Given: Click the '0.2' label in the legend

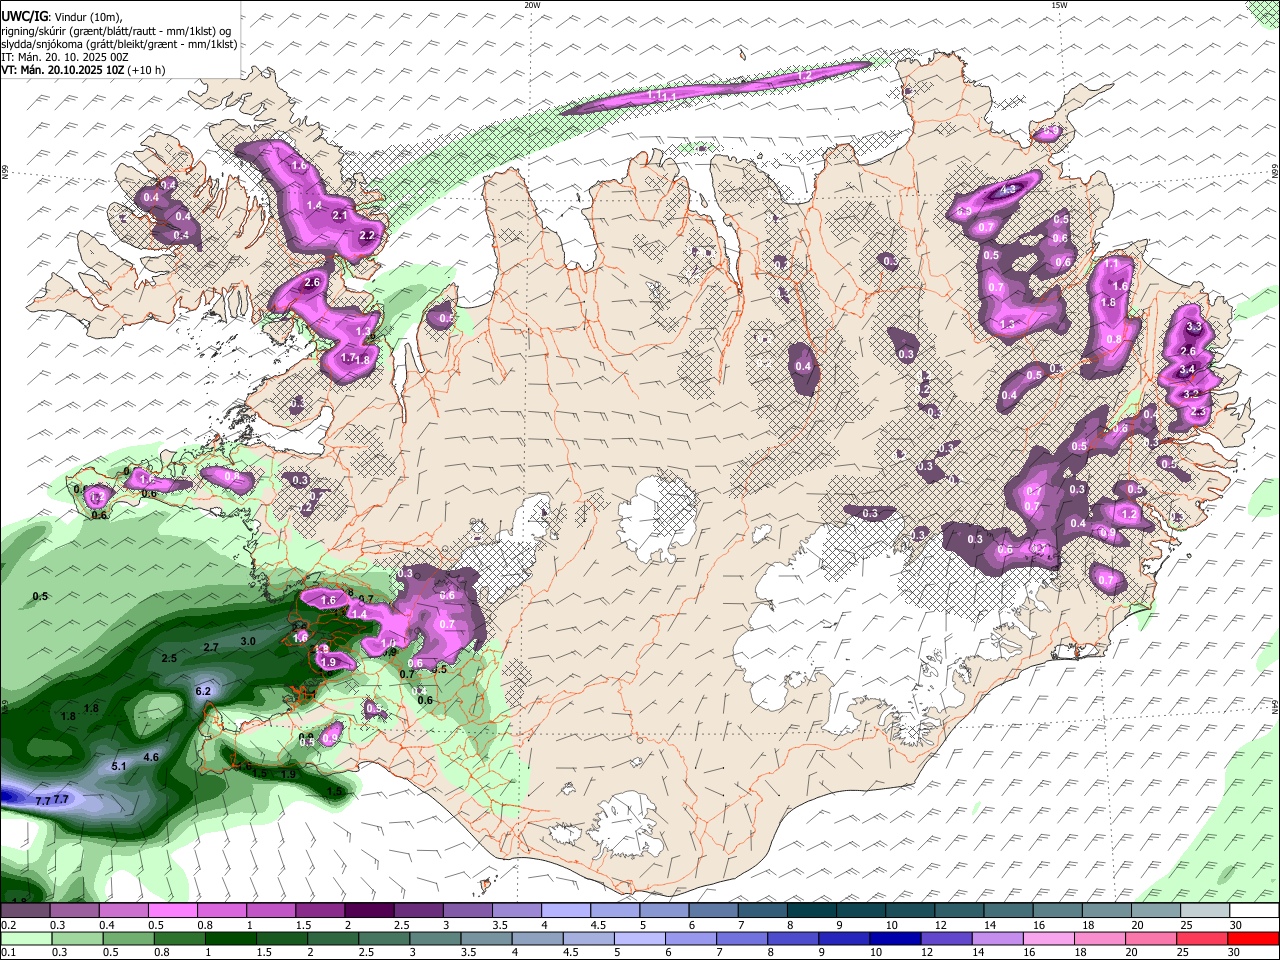Looking at the screenshot, I should 8,926.
